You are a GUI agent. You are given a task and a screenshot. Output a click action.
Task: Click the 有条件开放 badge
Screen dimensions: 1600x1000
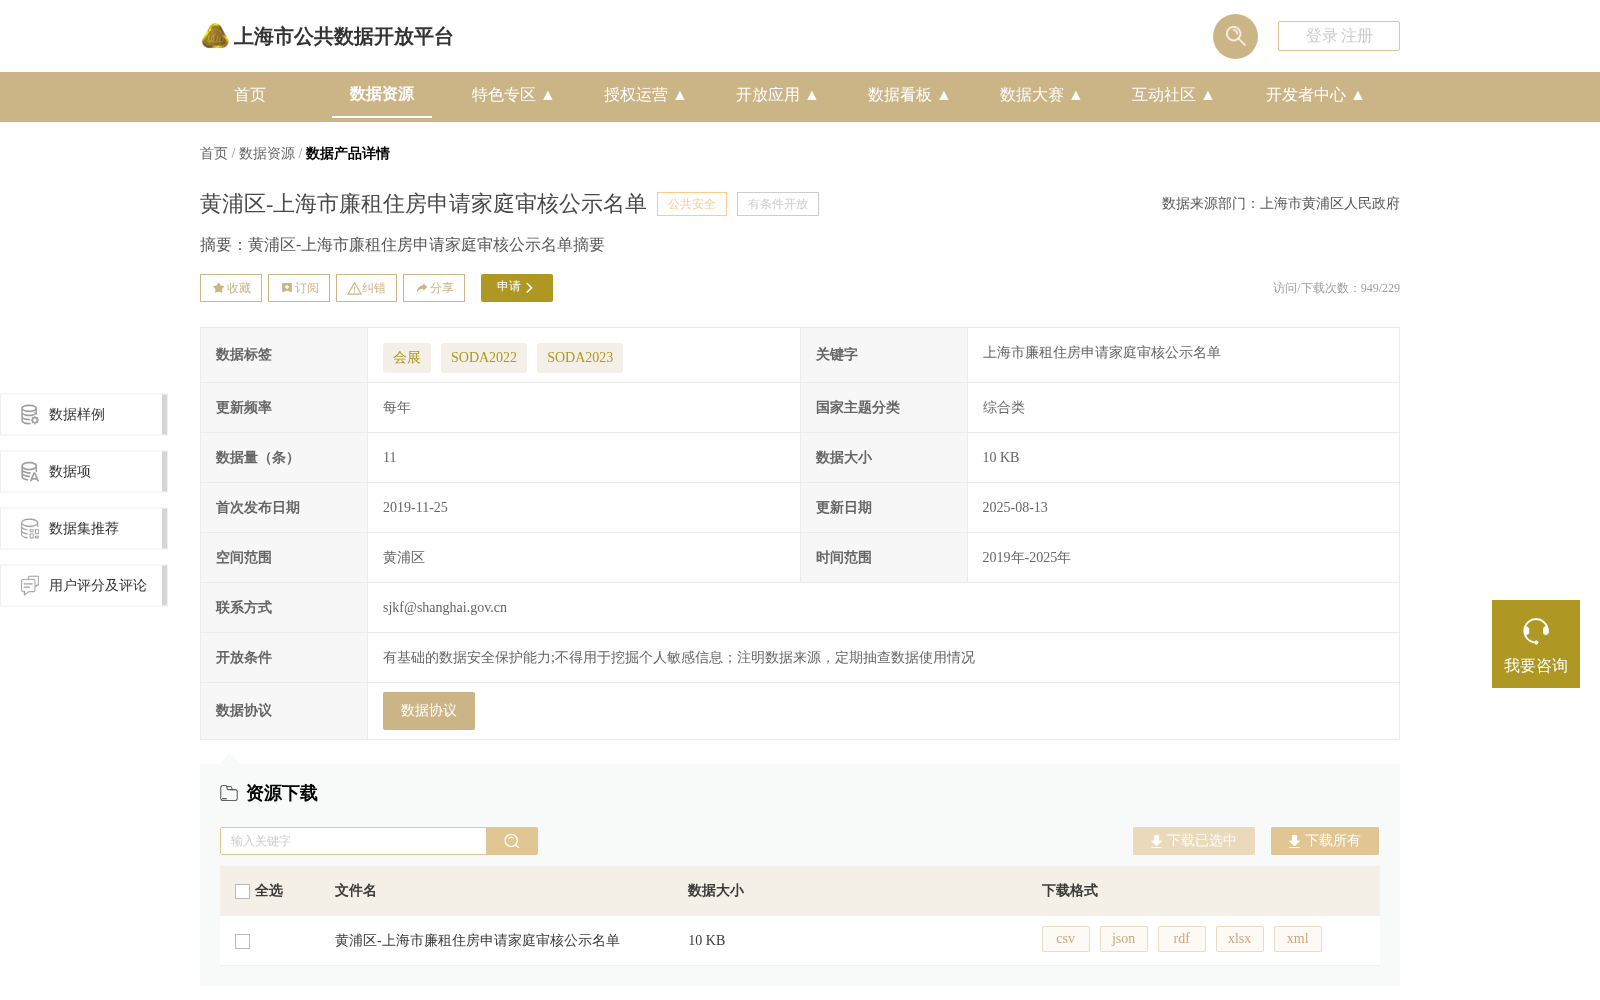point(778,204)
